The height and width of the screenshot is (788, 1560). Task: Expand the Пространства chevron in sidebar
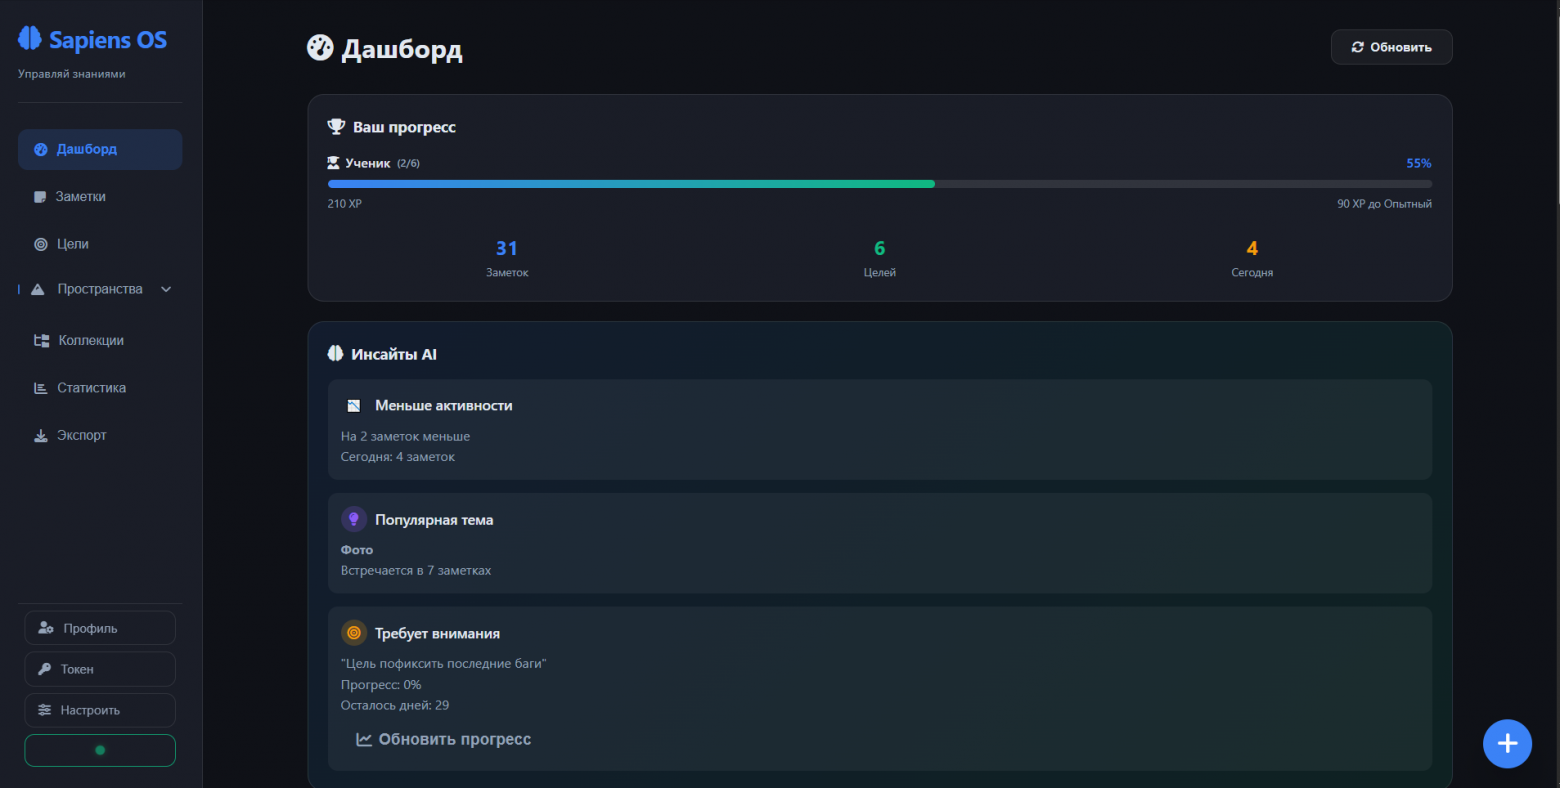pyautogui.click(x=166, y=290)
